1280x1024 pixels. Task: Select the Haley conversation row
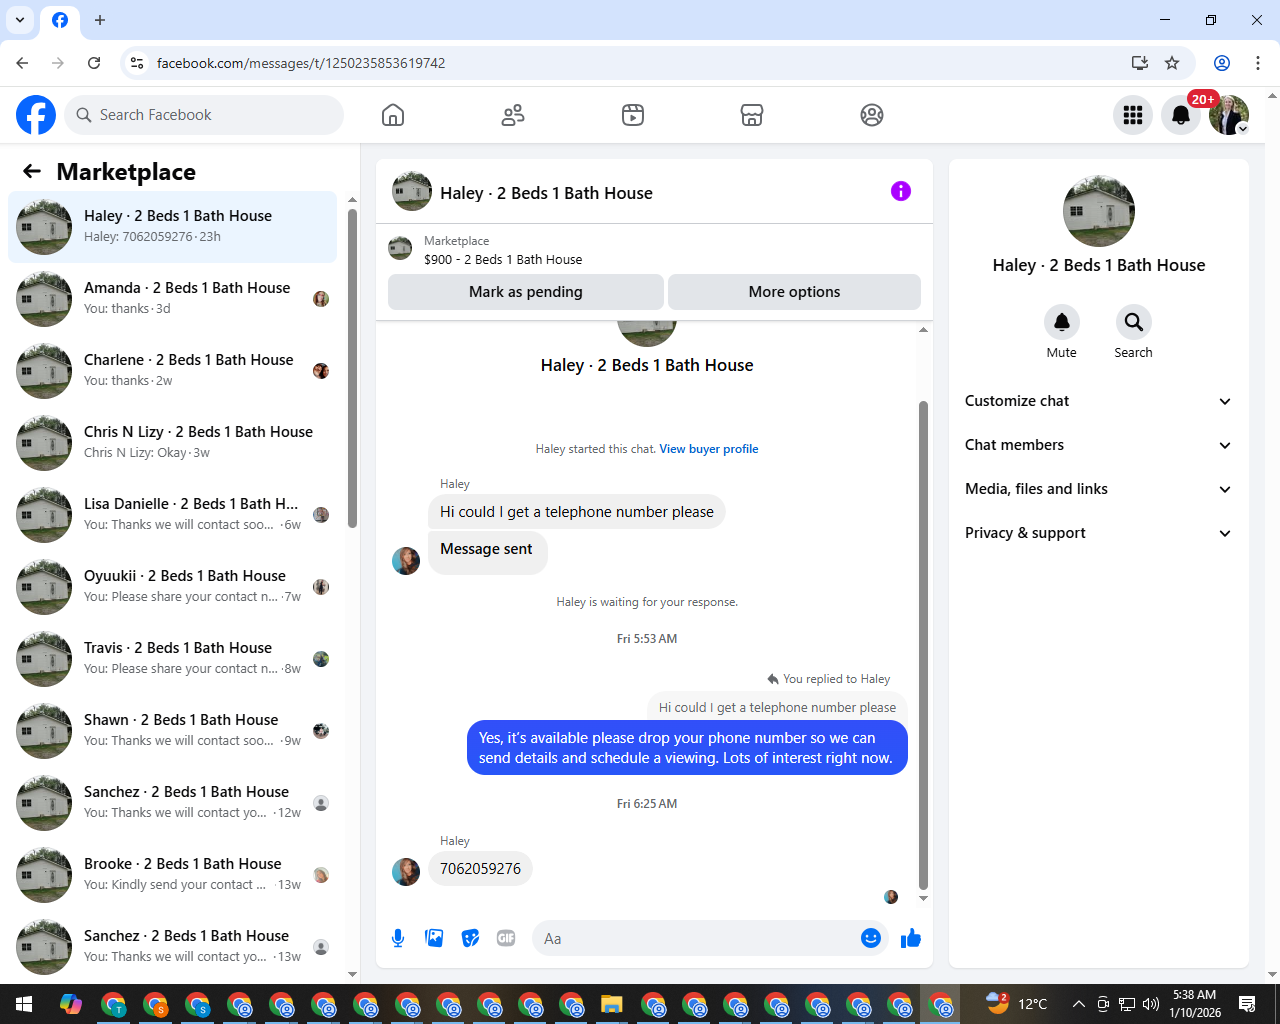pyautogui.click(x=172, y=227)
